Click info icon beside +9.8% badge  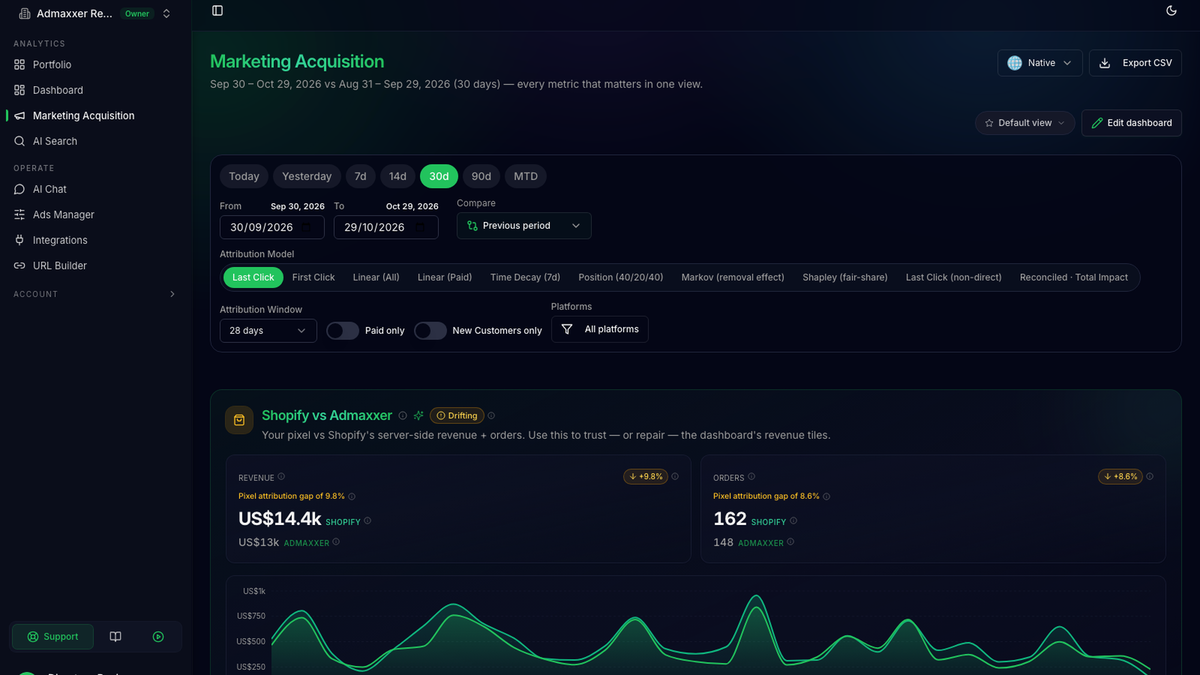pos(677,477)
